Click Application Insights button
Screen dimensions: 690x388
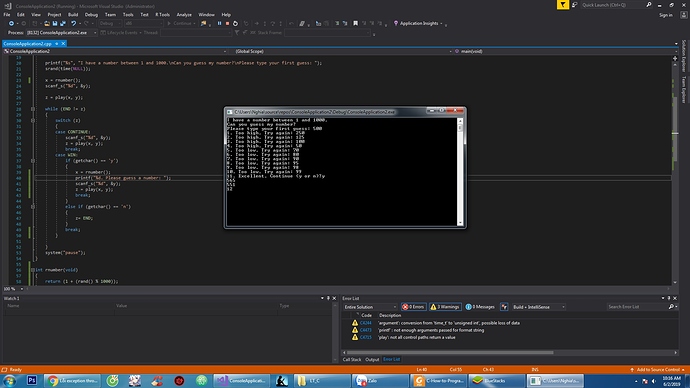(418, 23)
